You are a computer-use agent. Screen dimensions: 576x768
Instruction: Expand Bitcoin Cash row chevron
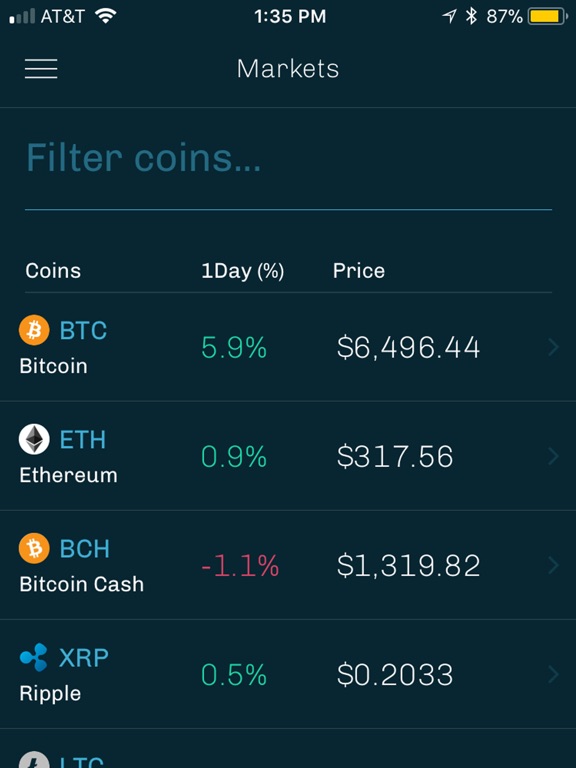(553, 565)
